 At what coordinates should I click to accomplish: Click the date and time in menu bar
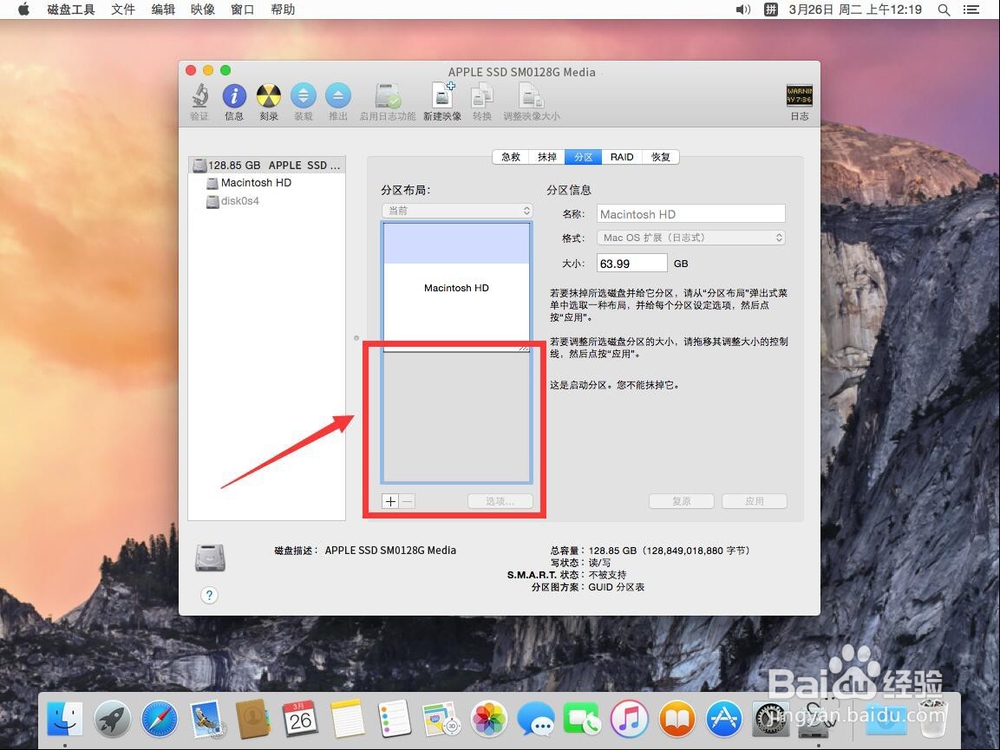tap(855, 10)
